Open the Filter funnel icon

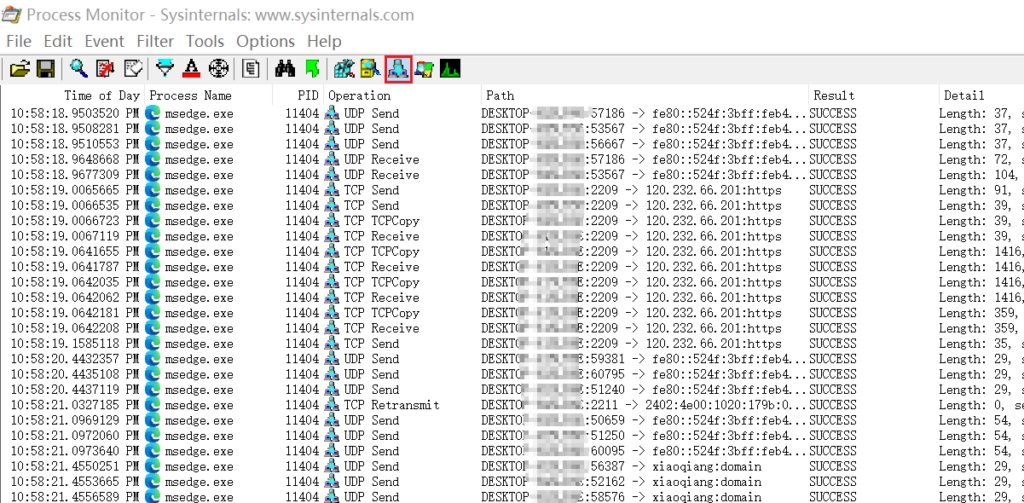(166, 69)
